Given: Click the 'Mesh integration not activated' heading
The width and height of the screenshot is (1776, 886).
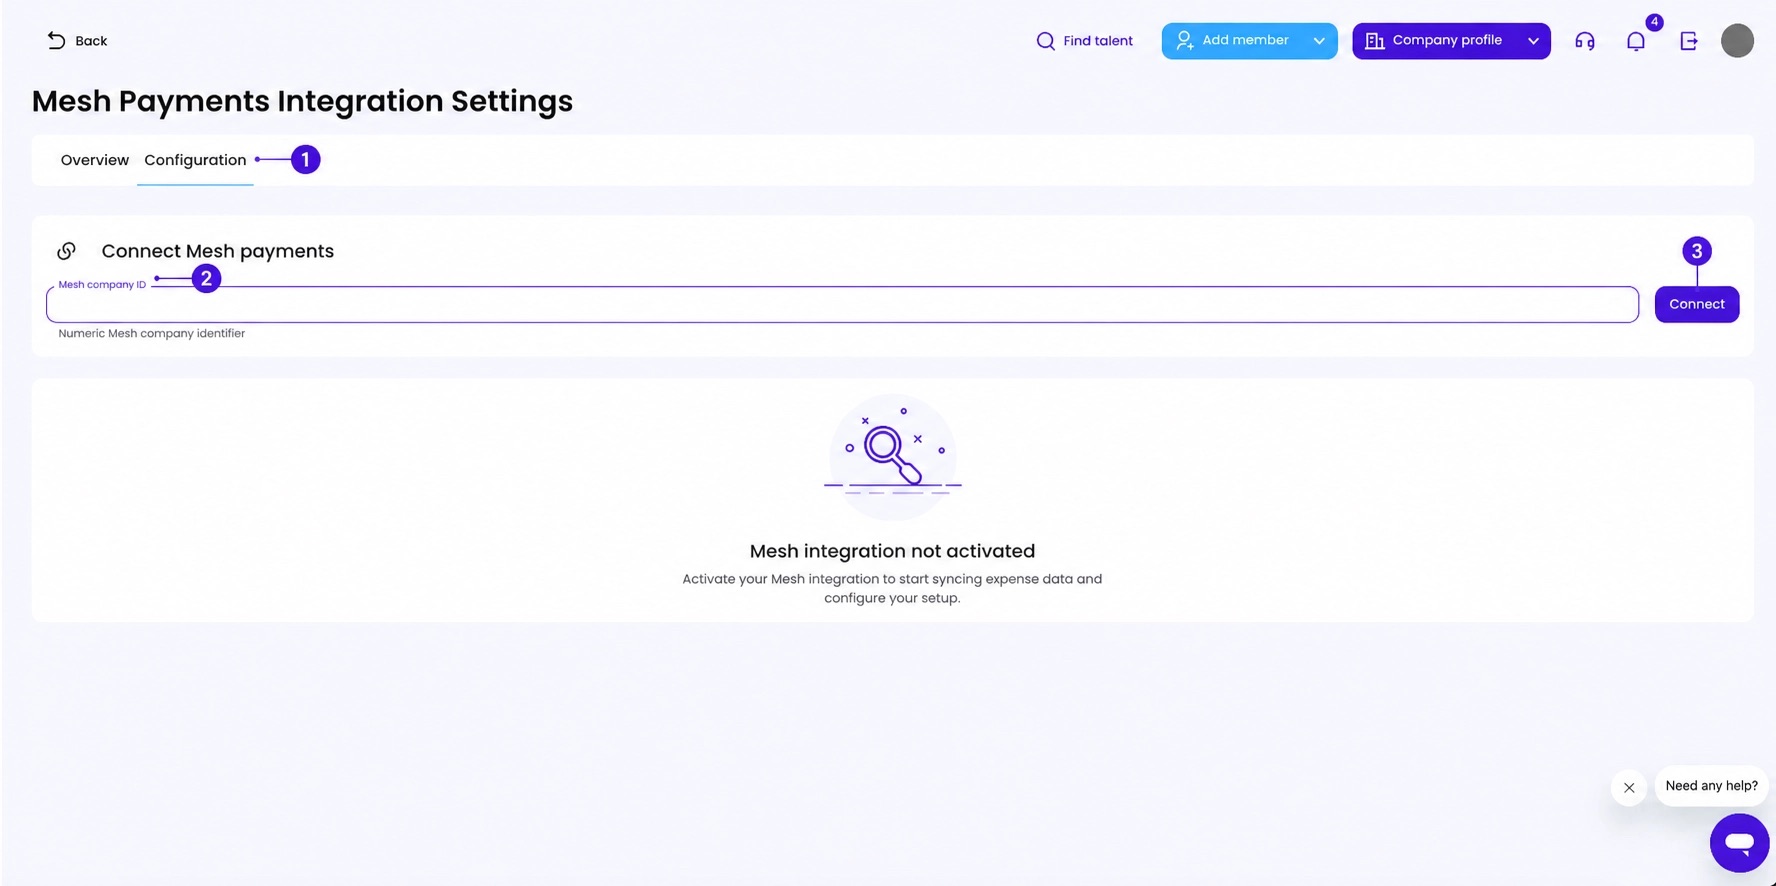Looking at the screenshot, I should (x=892, y=551).
